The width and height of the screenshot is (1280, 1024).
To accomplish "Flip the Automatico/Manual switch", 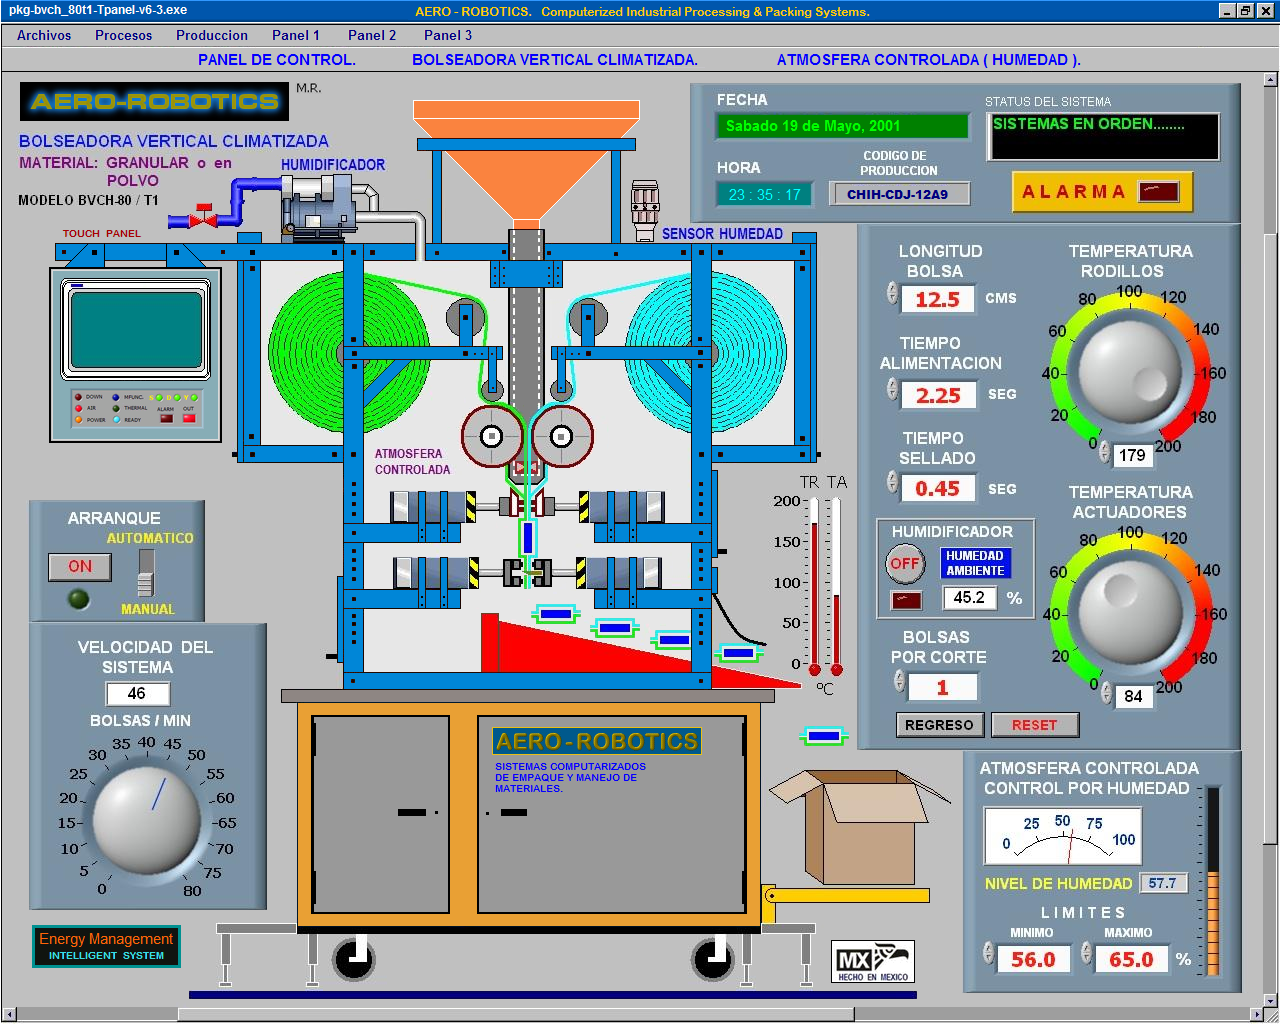I will coord(146,573).
